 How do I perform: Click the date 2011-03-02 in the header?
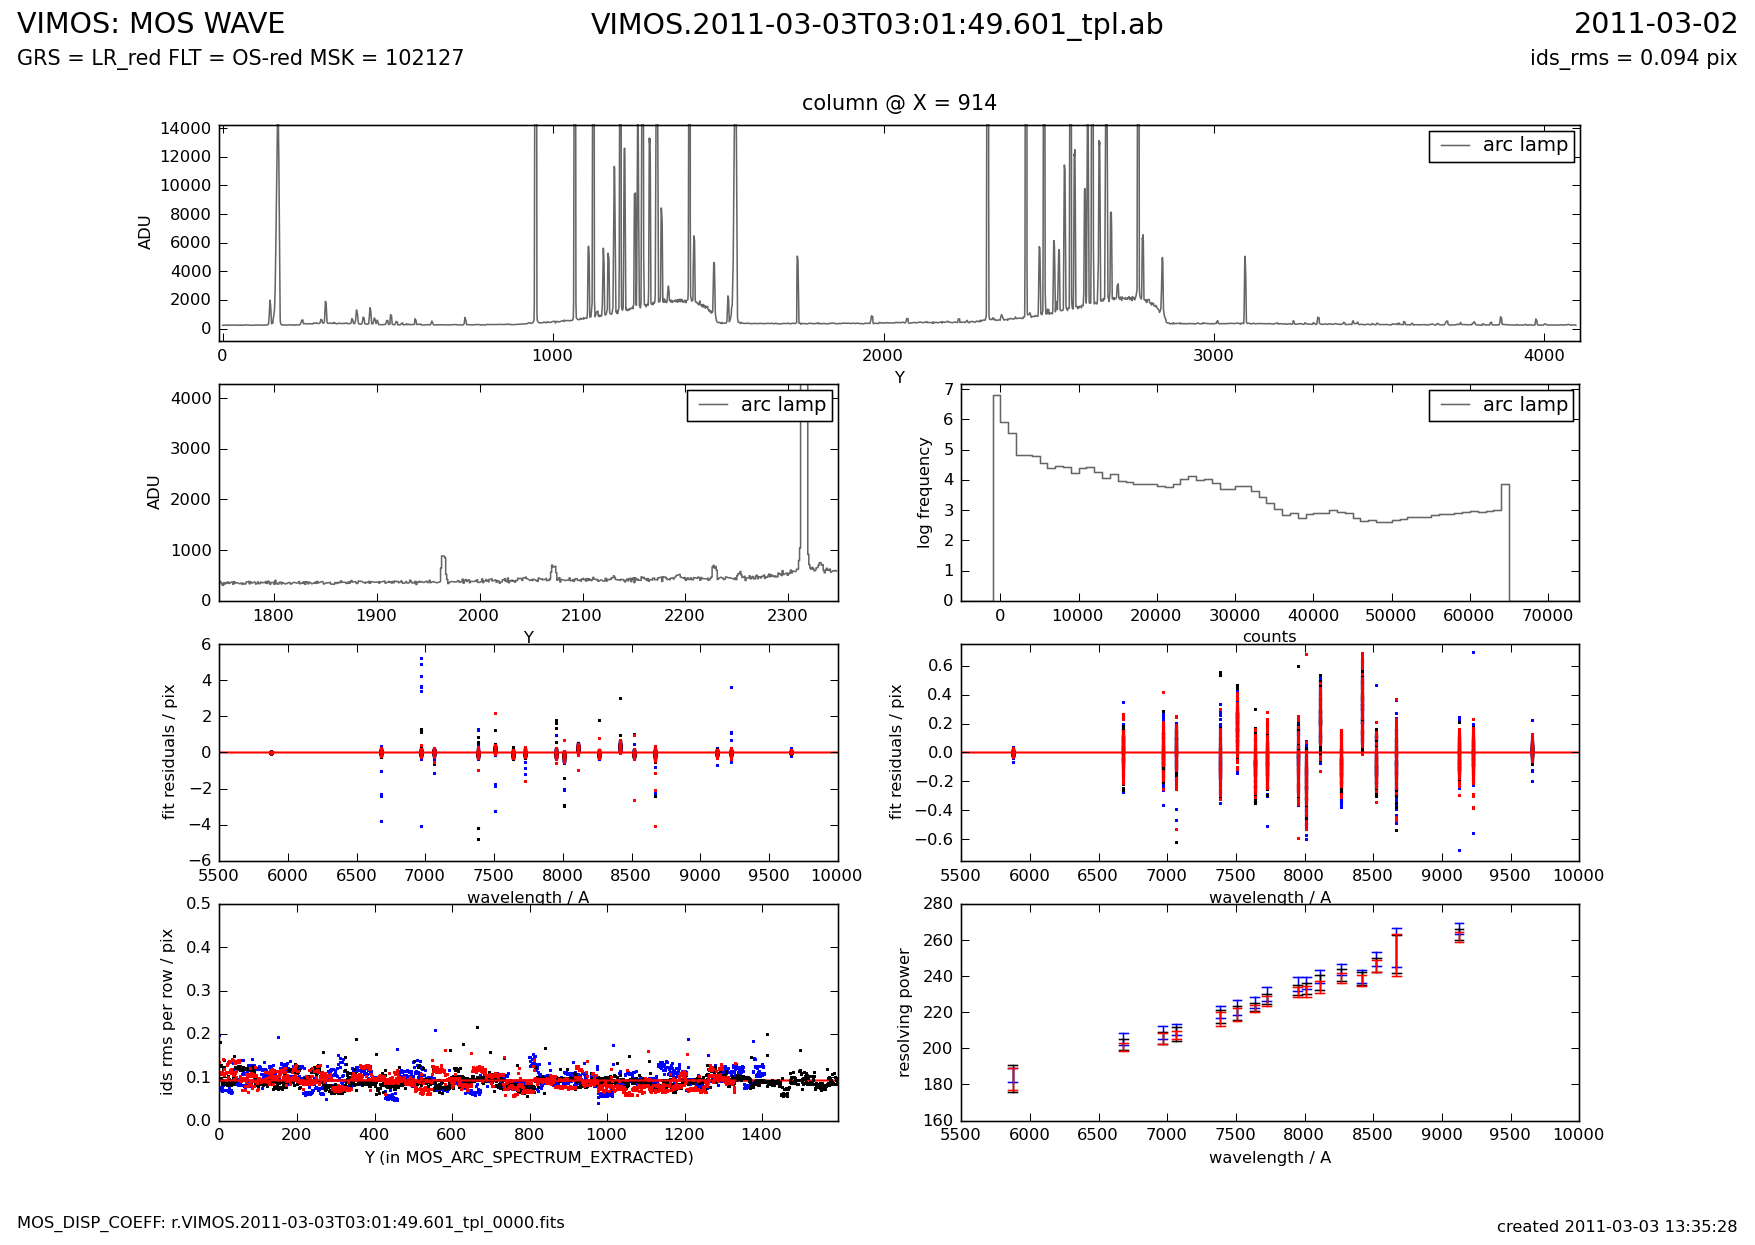click(x=1655, y=24)
